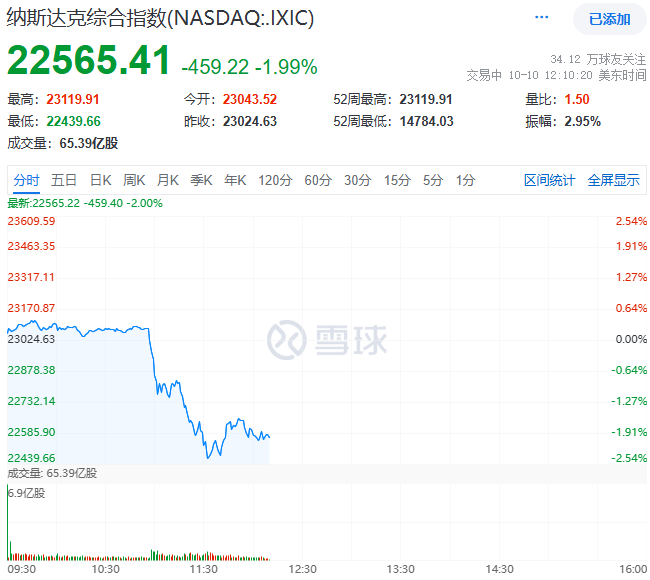Open the three-dot more options menu

[542, 18]
